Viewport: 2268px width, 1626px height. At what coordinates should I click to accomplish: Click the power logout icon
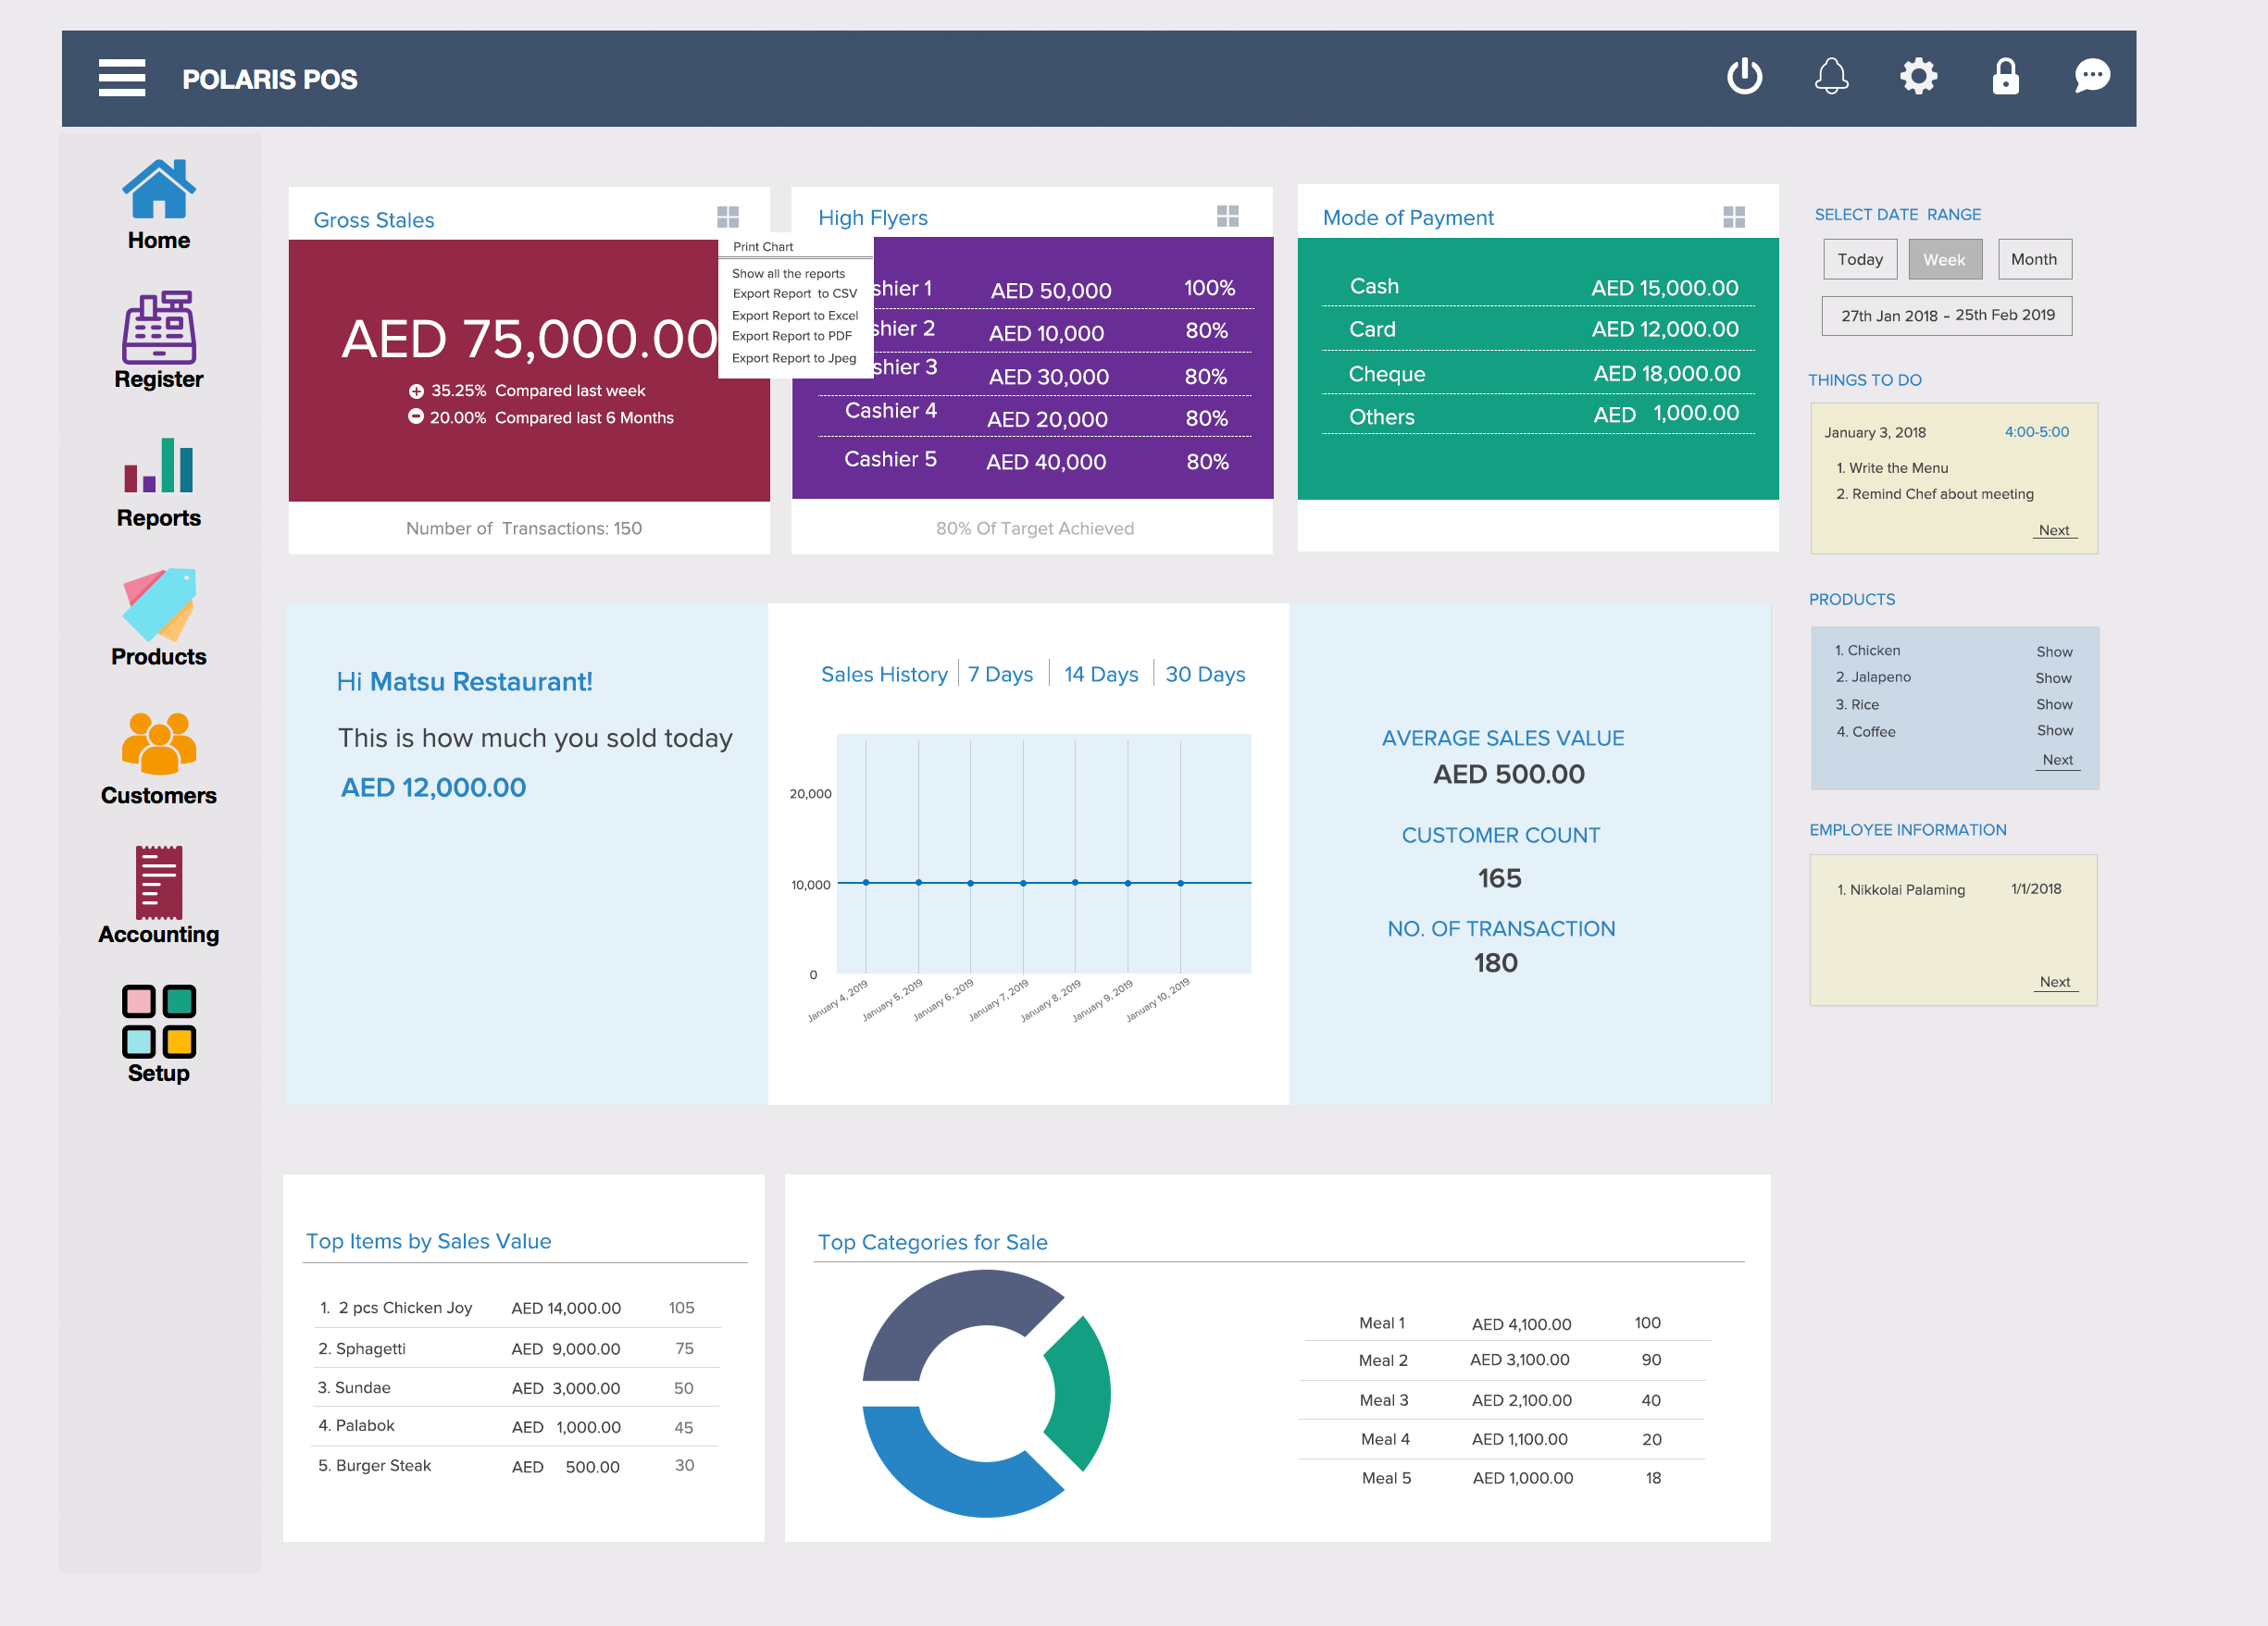(x=1744, y=76)
